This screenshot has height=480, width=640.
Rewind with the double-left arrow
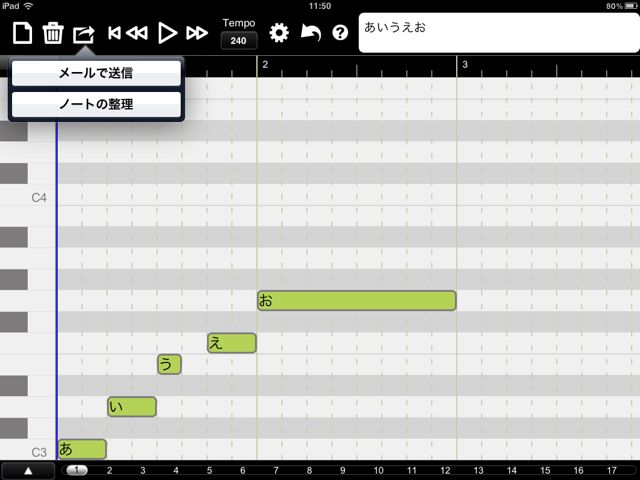click(137, 33)
